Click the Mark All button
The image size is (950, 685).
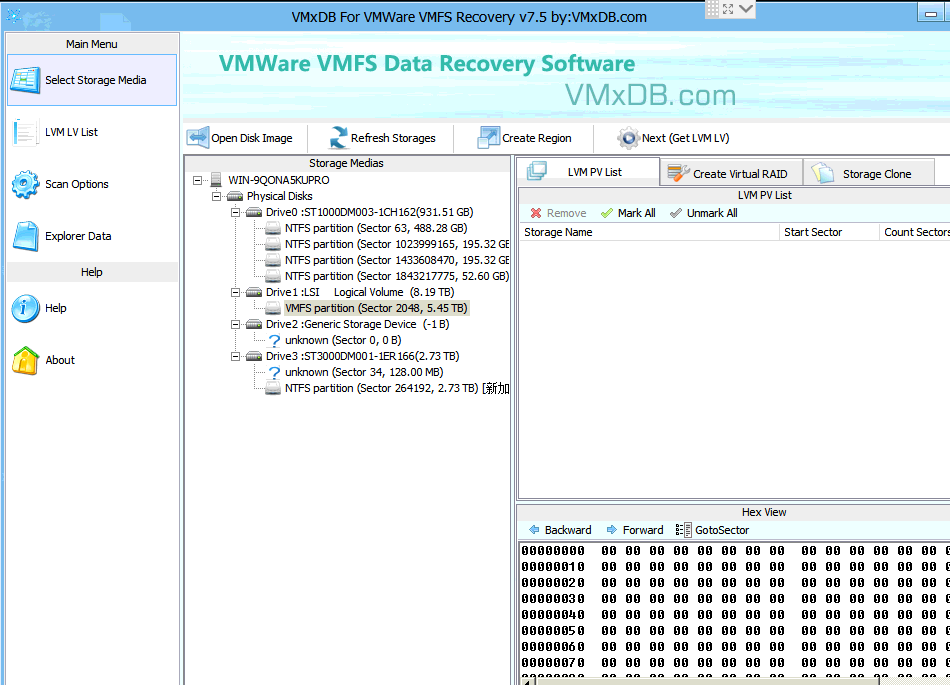click(x=628, y=213)
